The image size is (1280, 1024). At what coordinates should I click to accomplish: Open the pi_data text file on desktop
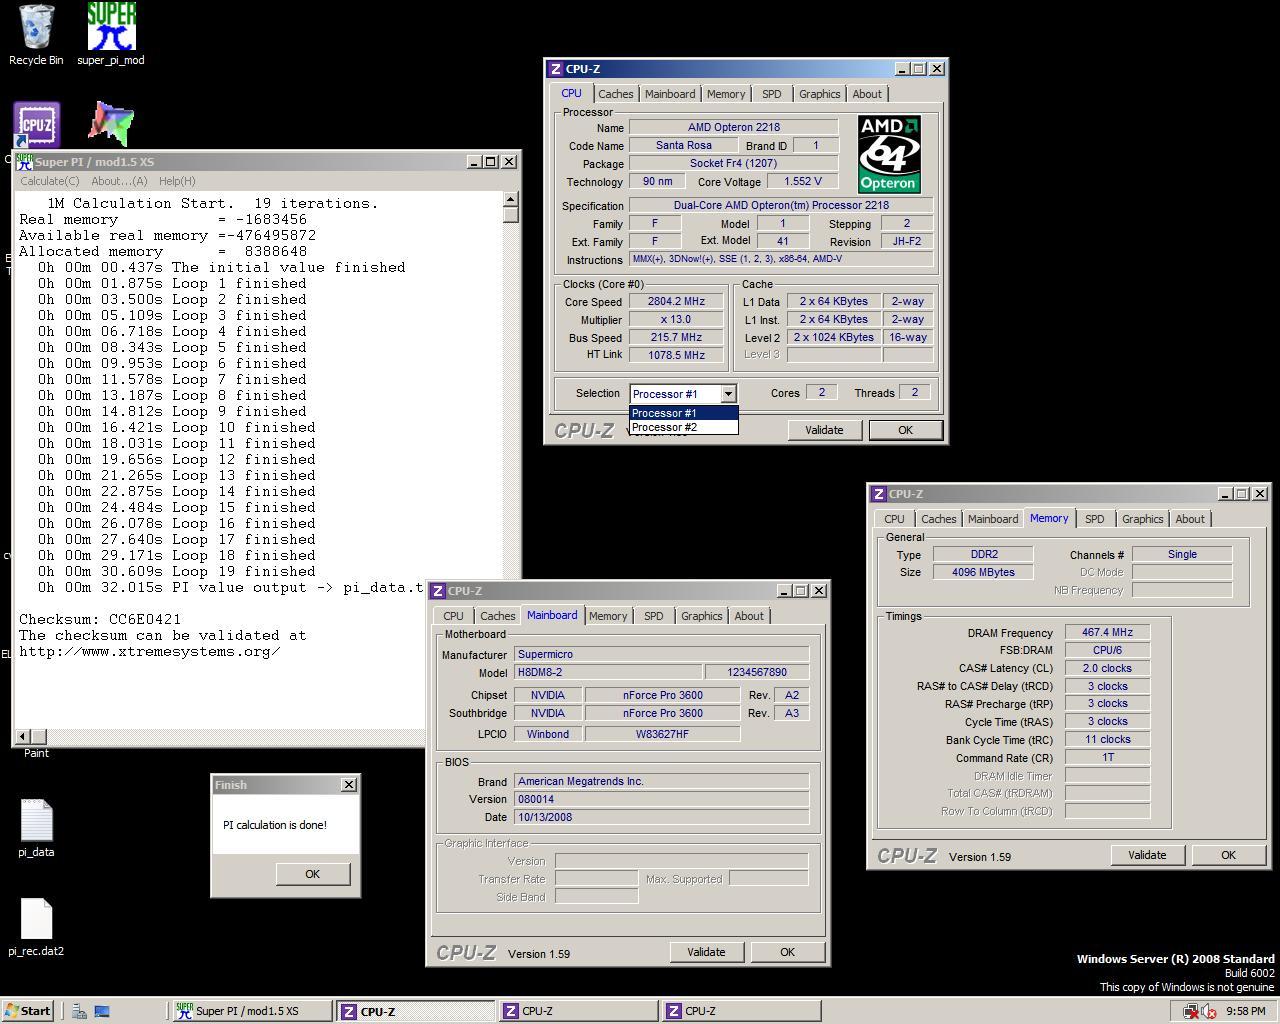coord(36,829)
